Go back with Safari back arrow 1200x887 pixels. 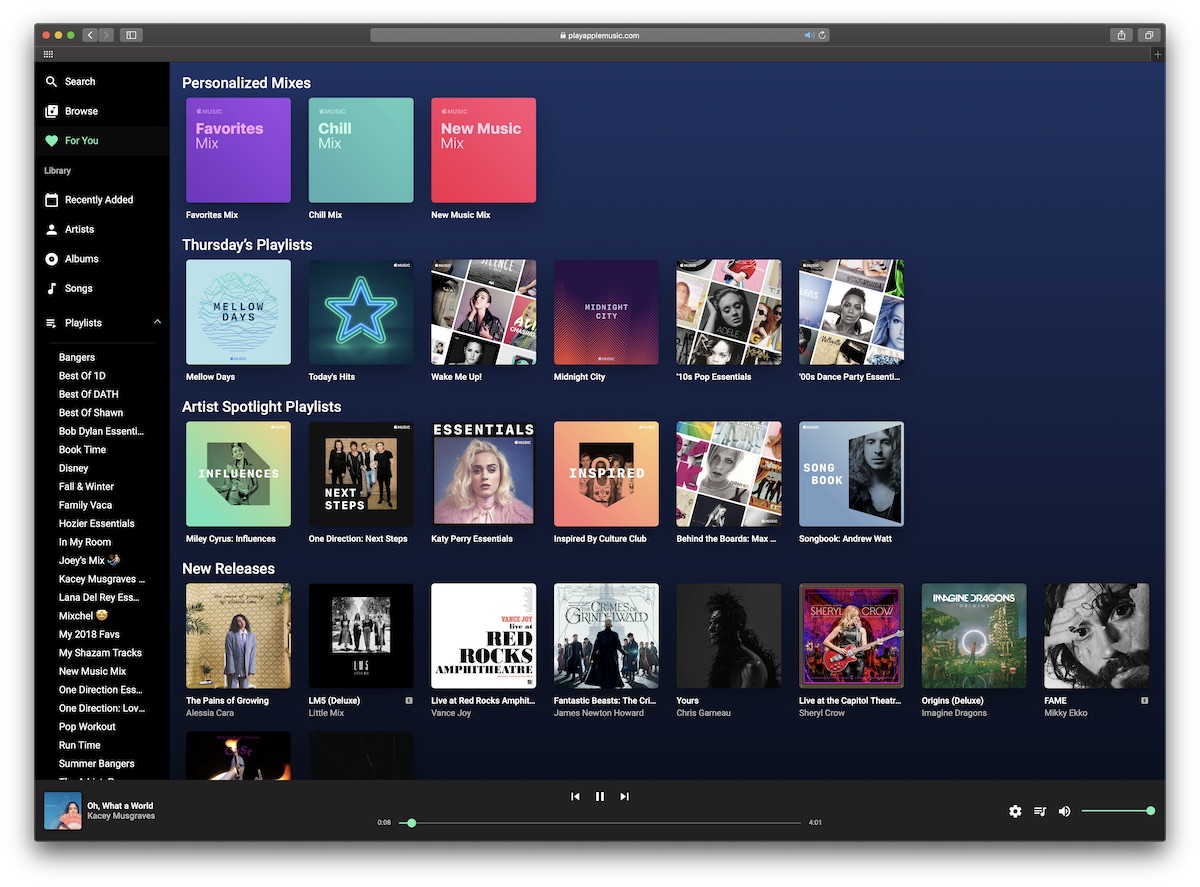point(90,35)
